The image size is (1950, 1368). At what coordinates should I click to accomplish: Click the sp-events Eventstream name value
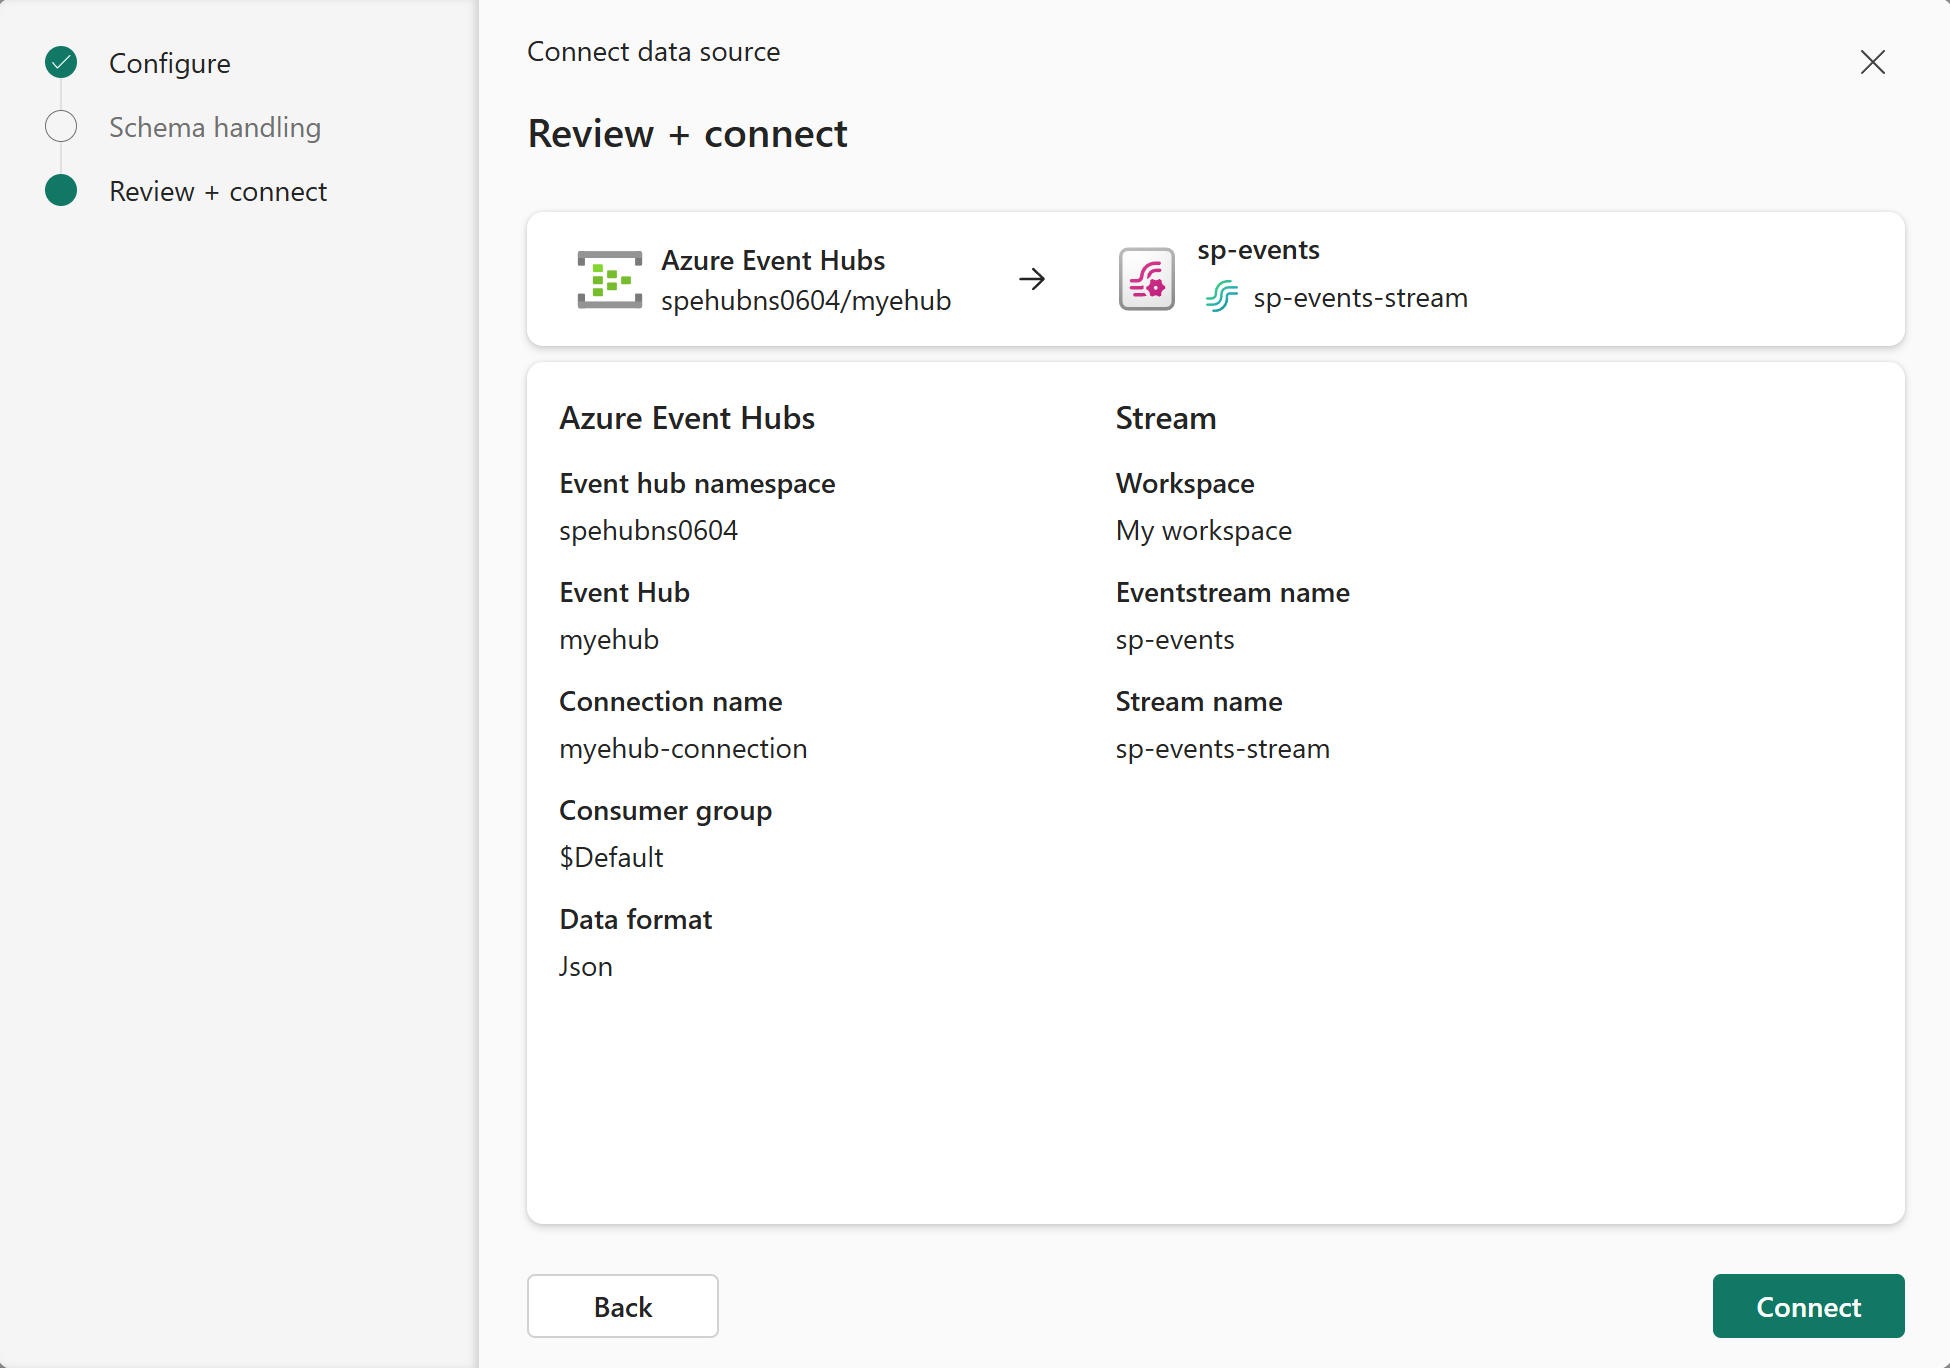1175,639
